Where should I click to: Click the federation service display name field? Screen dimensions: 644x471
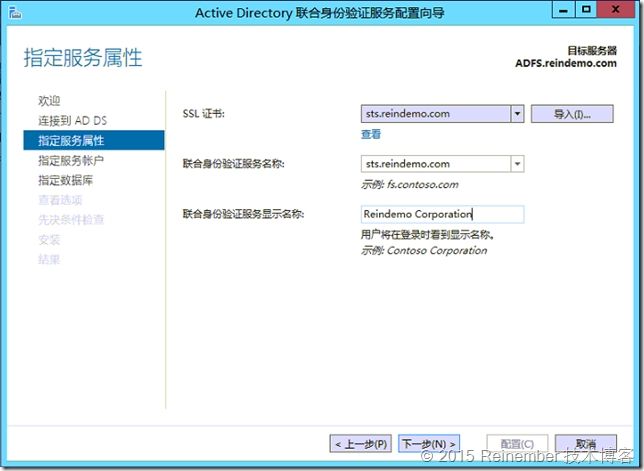coord(442,214)
